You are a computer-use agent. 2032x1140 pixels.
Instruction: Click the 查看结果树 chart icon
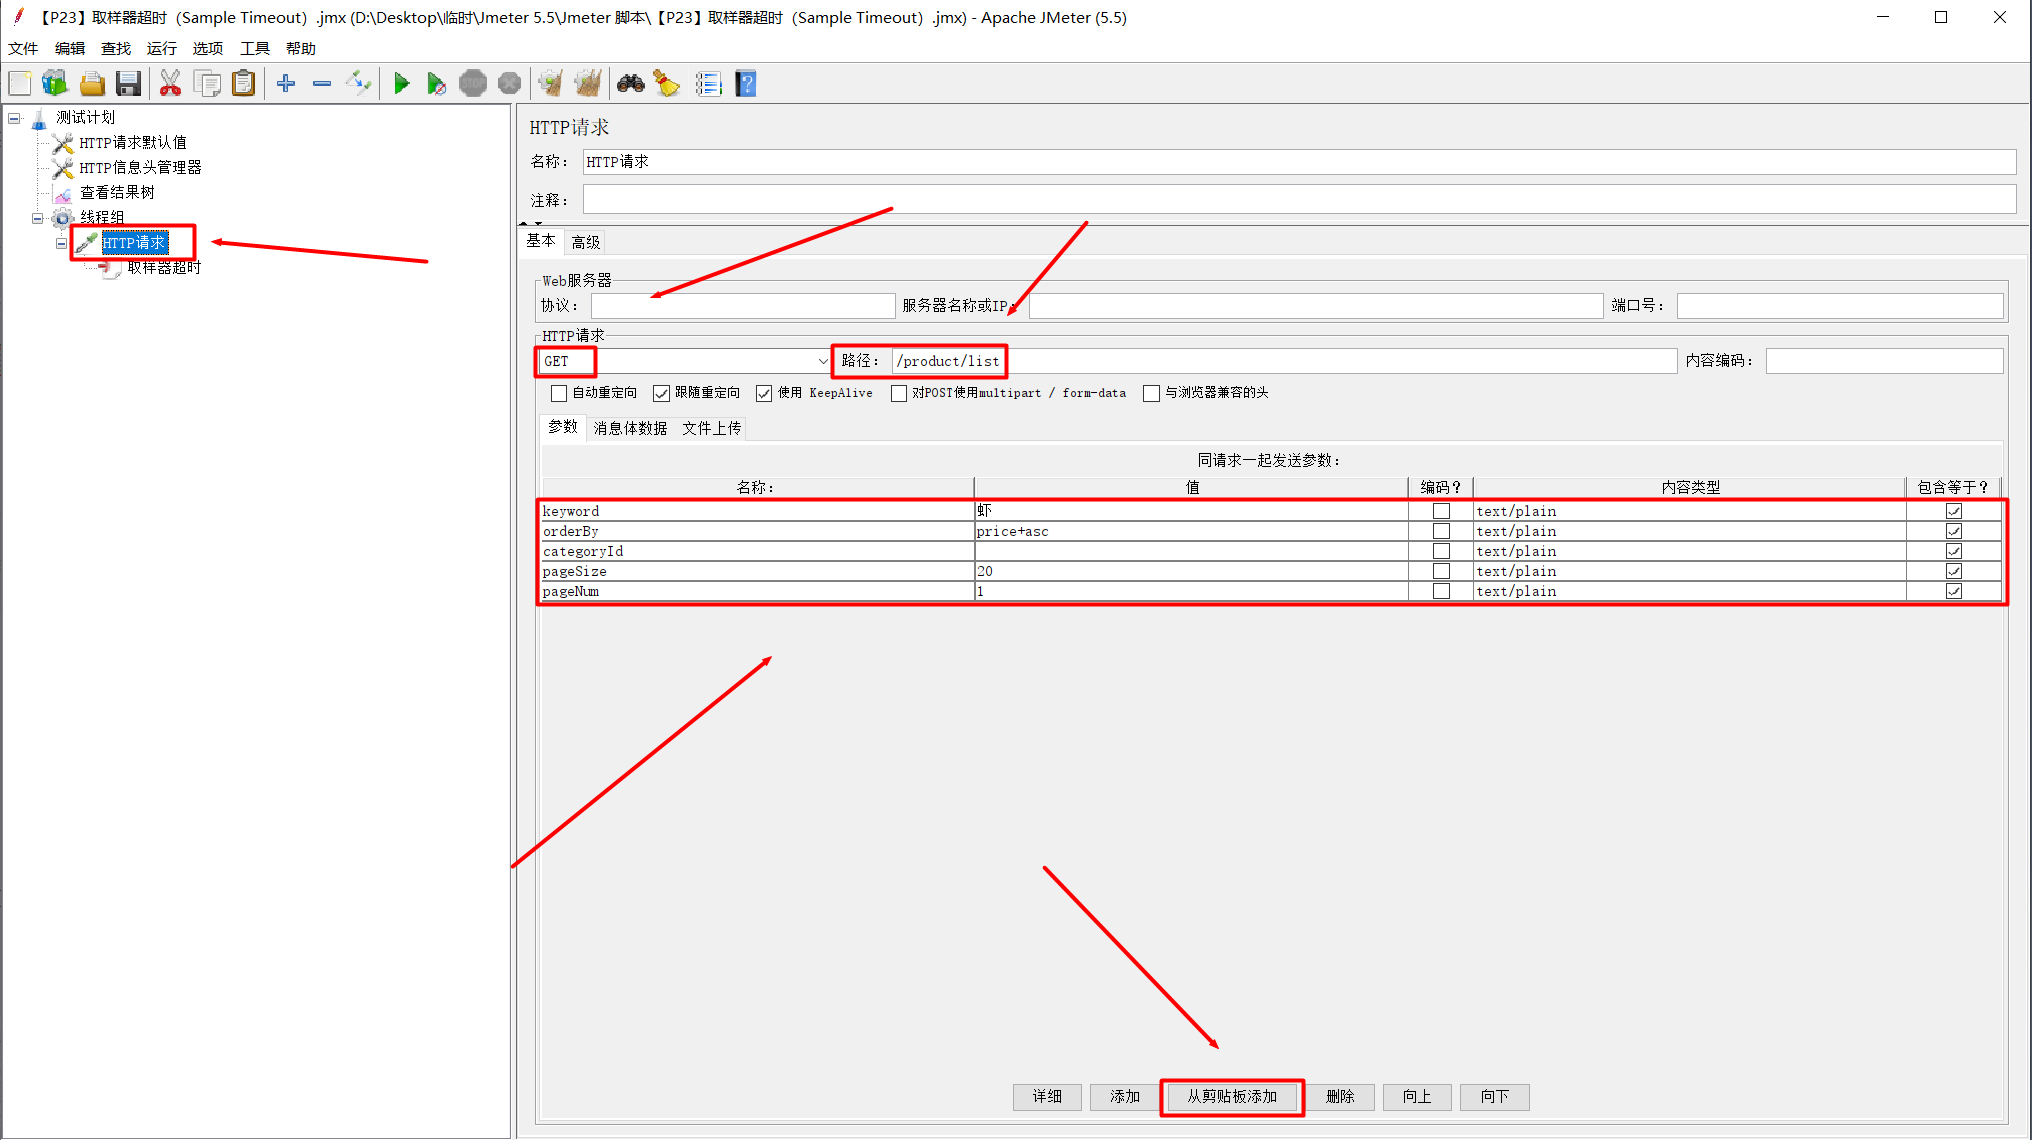[x=63, y=193]
